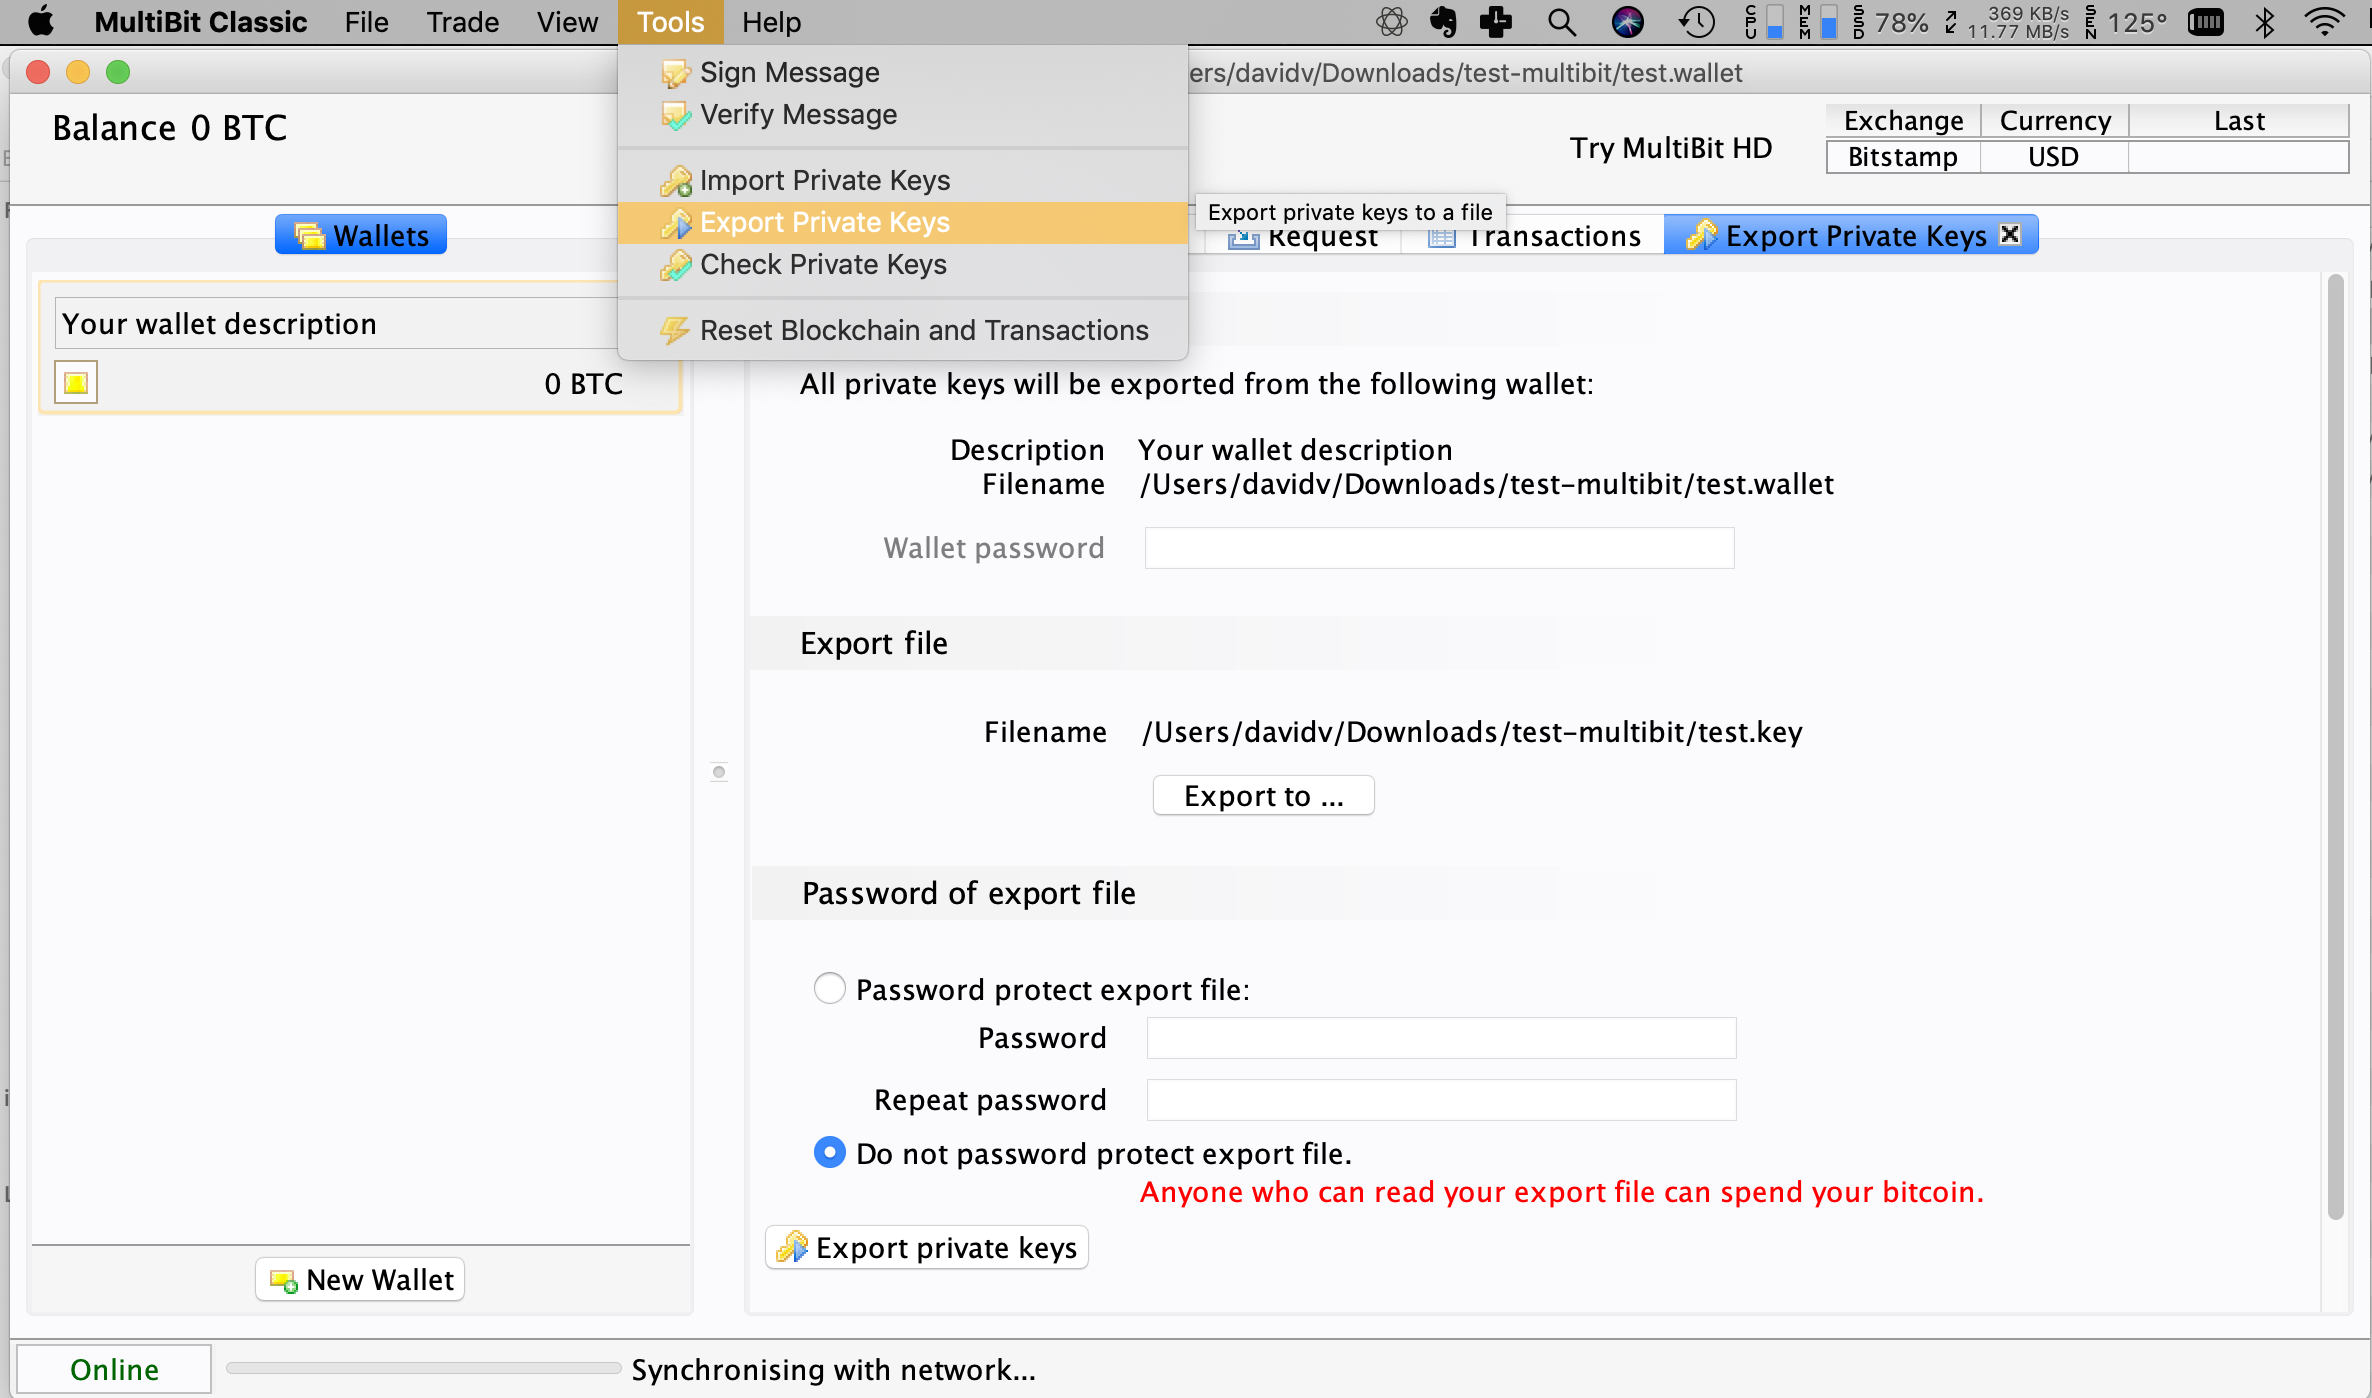2372x1398 pixels.
Task: Click the right panel vertical scrollbar
Action: pyautogui.click(x=2336, y=748)
